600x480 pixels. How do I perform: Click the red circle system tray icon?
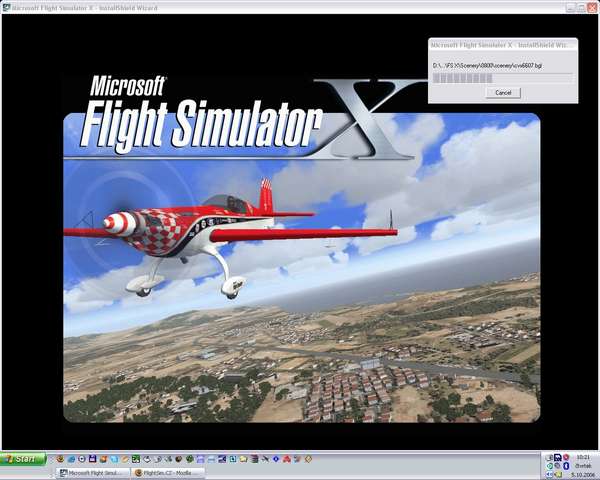click(566, 457)
